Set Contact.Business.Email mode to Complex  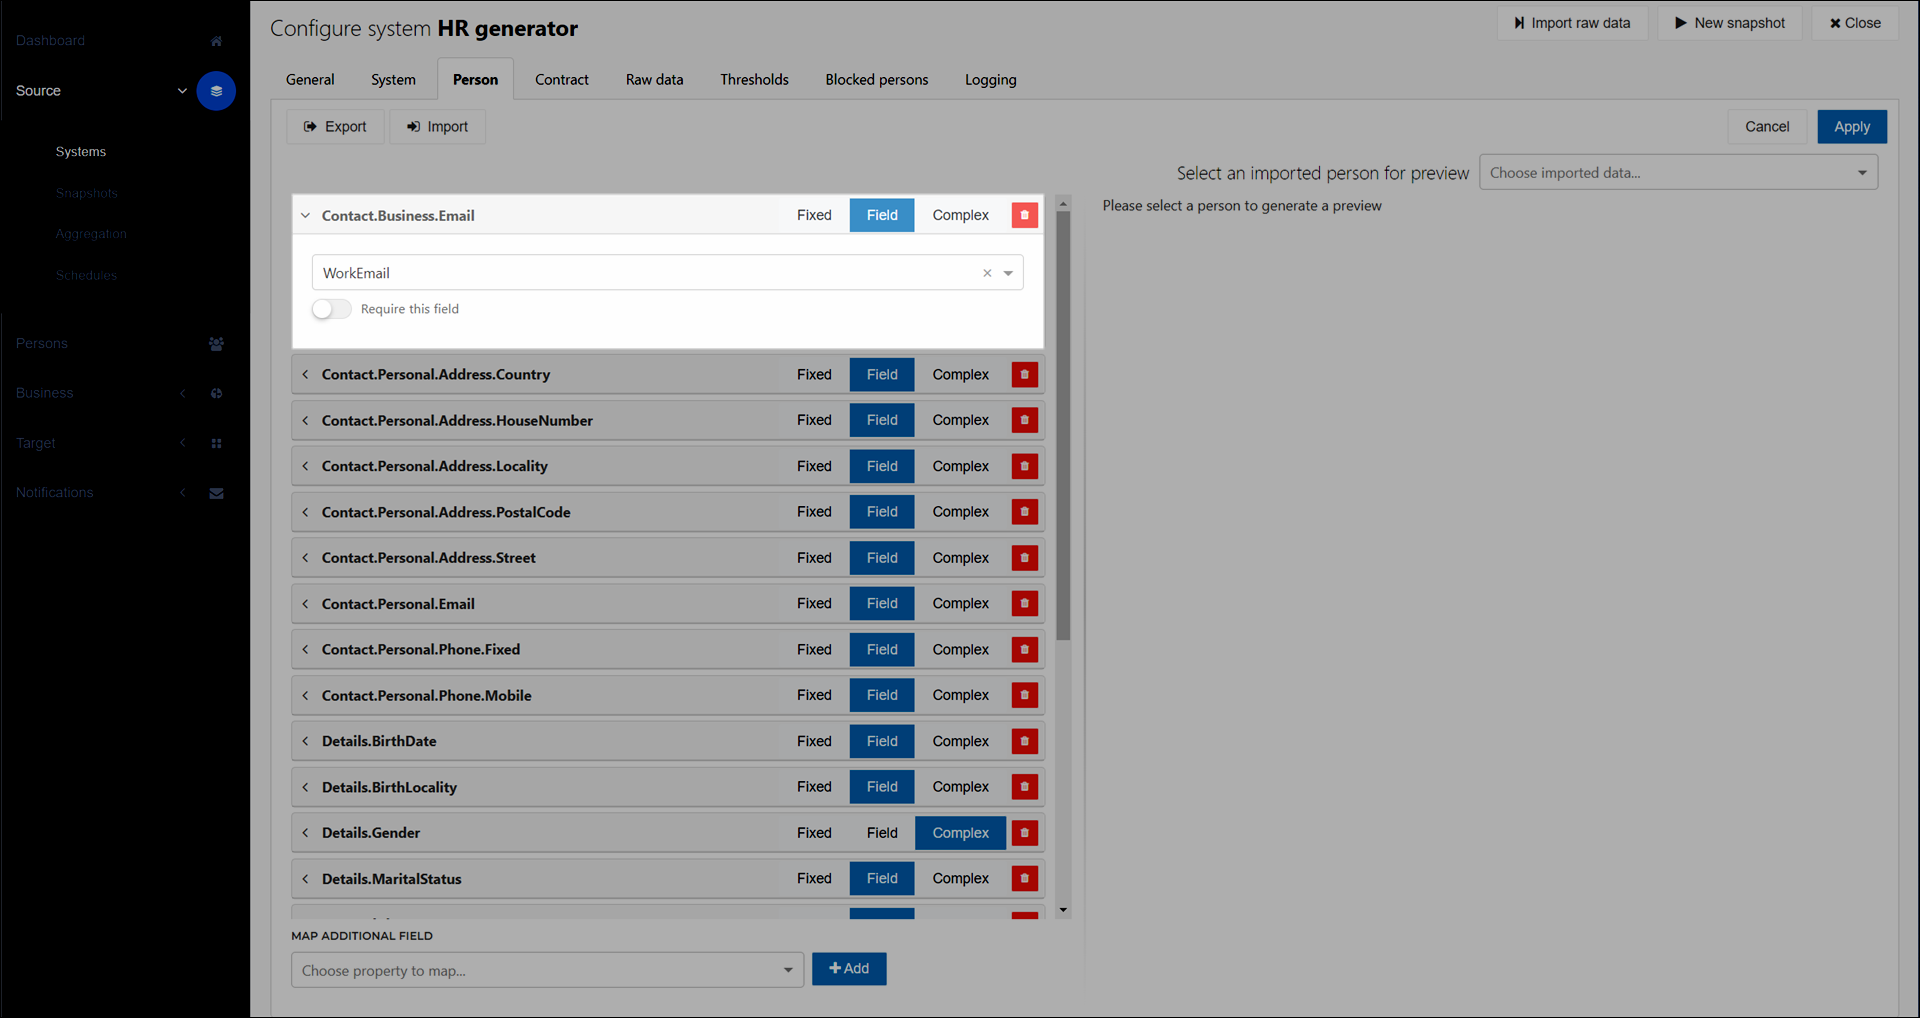coord(960,215)
